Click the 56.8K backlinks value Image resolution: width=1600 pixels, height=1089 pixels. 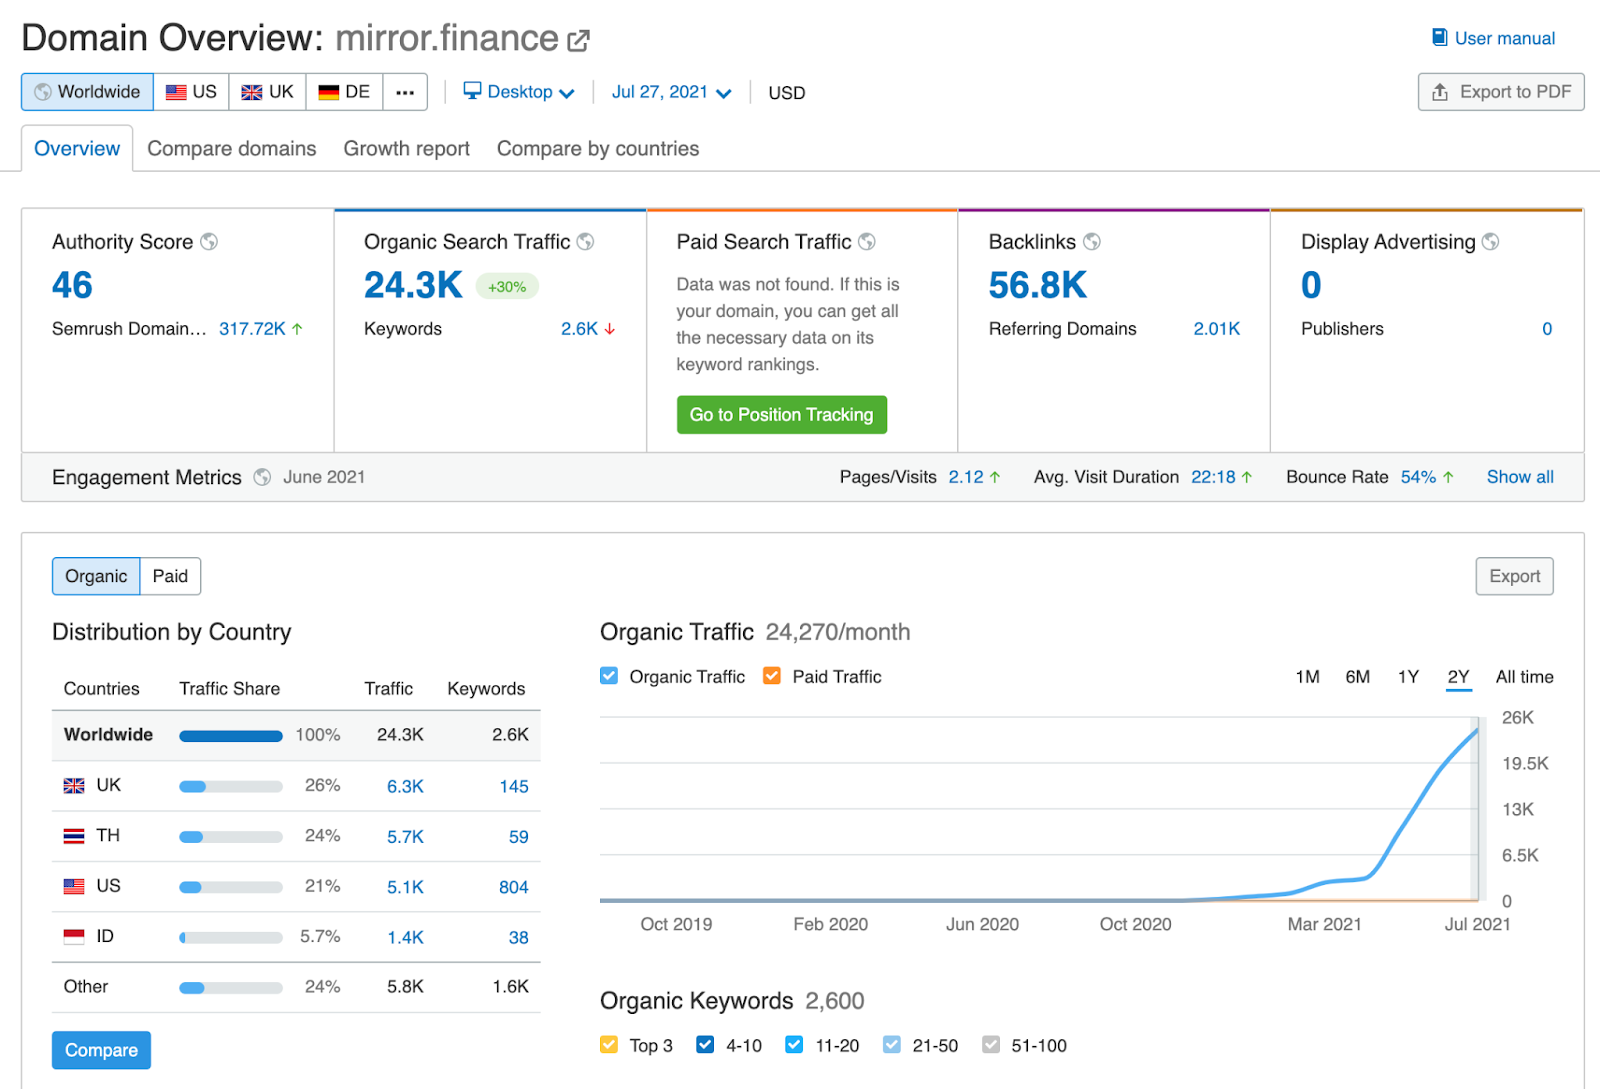pos(1037,286)
